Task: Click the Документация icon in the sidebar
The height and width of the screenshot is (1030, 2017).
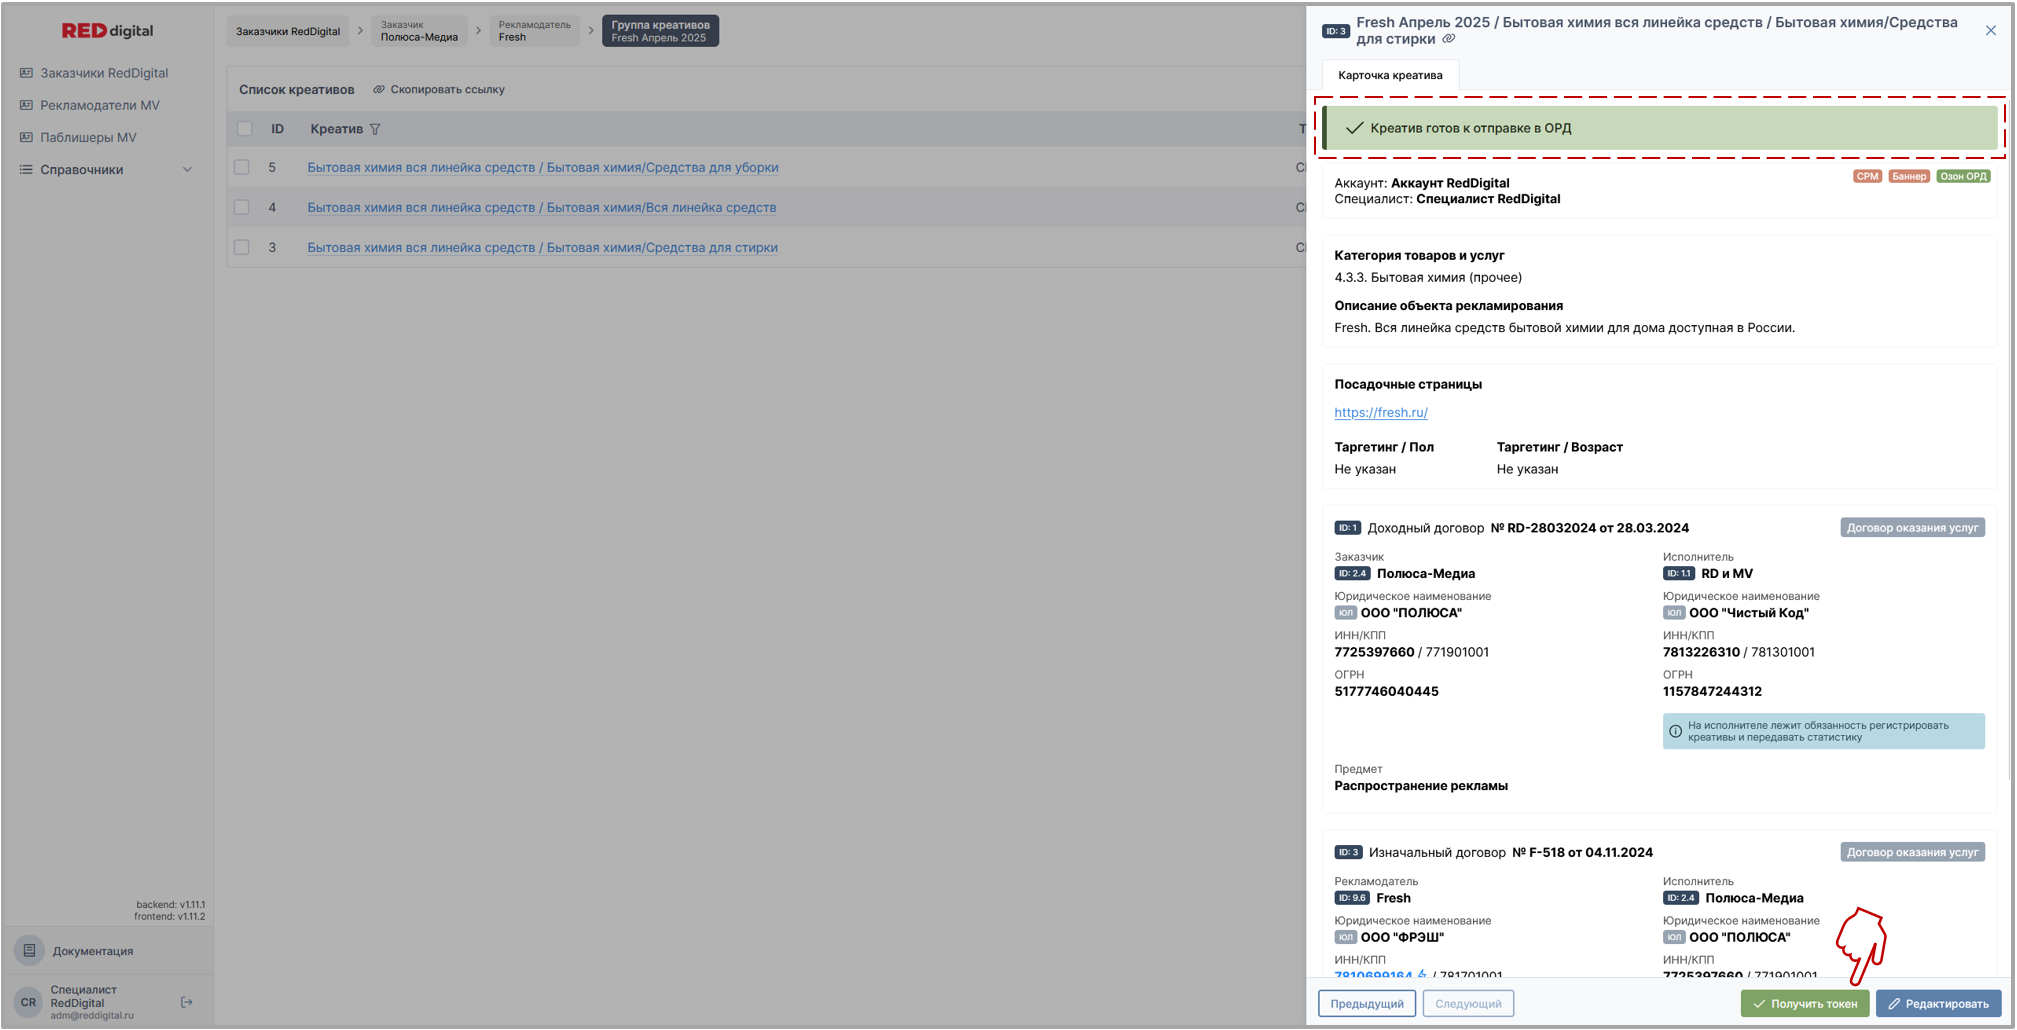Action: coord(29,951)
